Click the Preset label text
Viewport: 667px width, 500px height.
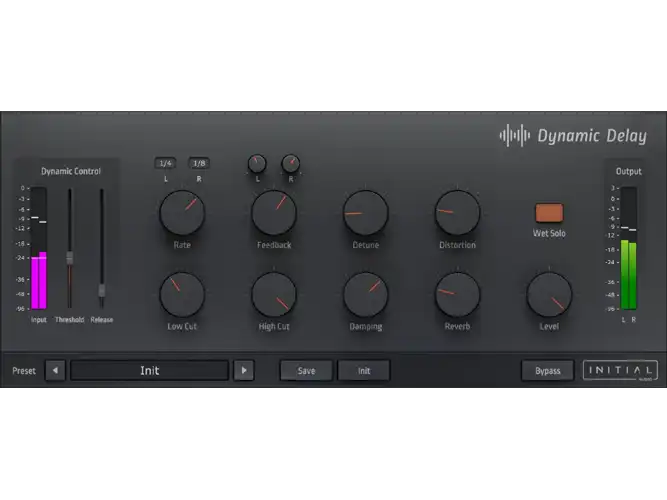pyautogui.click(x=24, y=371)
